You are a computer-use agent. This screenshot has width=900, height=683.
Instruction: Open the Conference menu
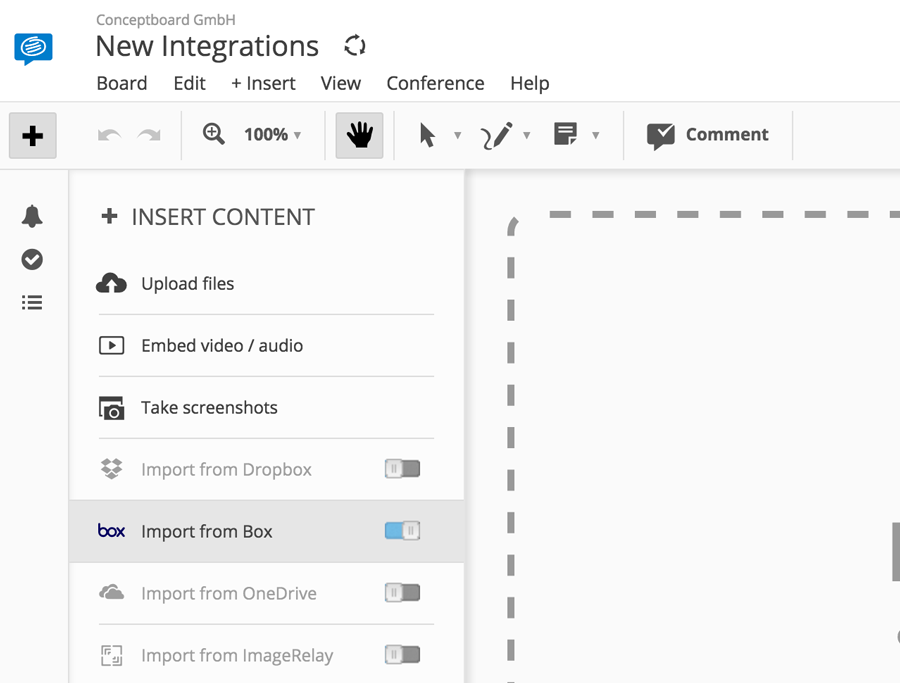(435, 83)
